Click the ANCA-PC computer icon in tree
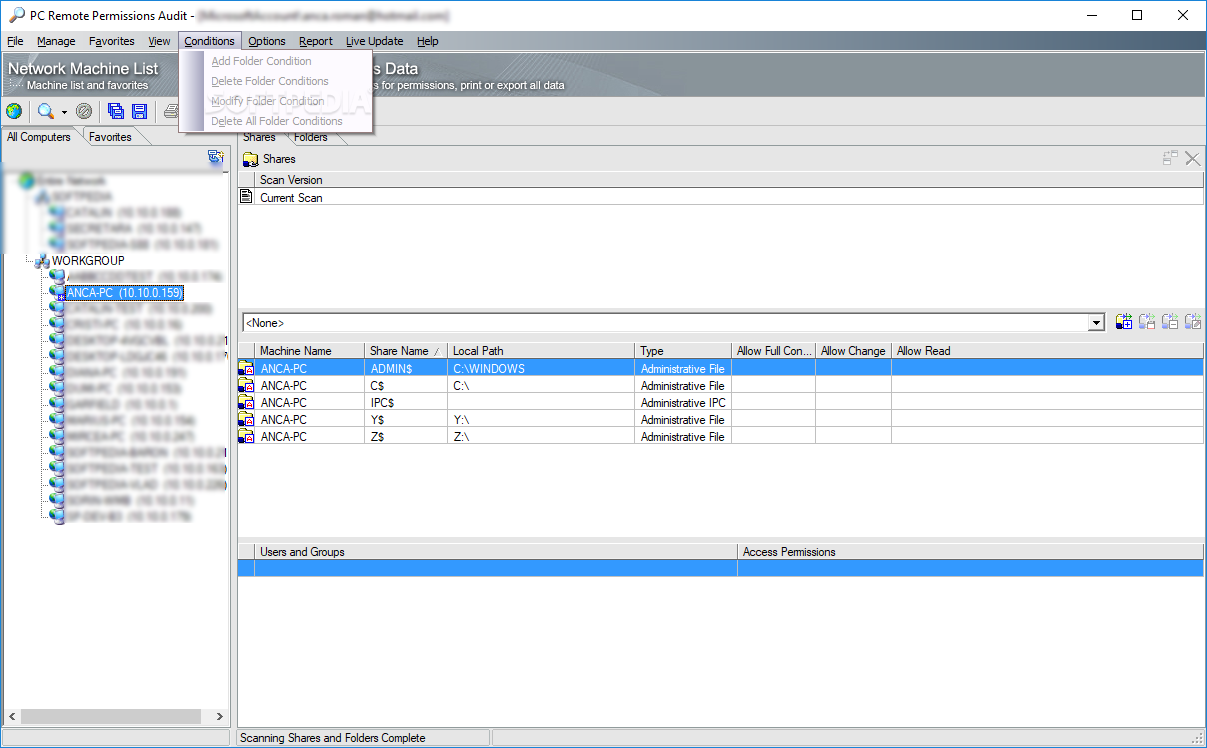The height and width of the screenshot is (748, 1207). [x=56, y=293]
